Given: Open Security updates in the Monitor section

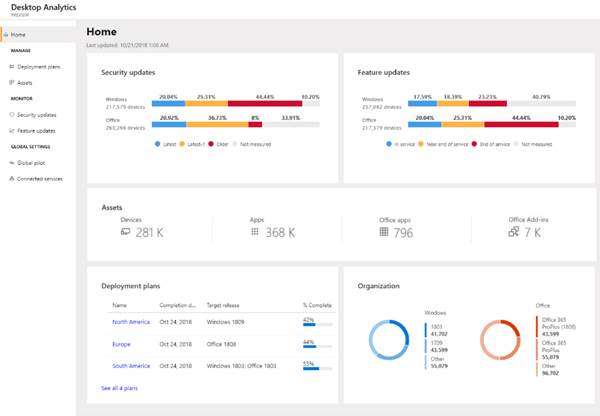Looking at the screenshot, I should point(36,115).
